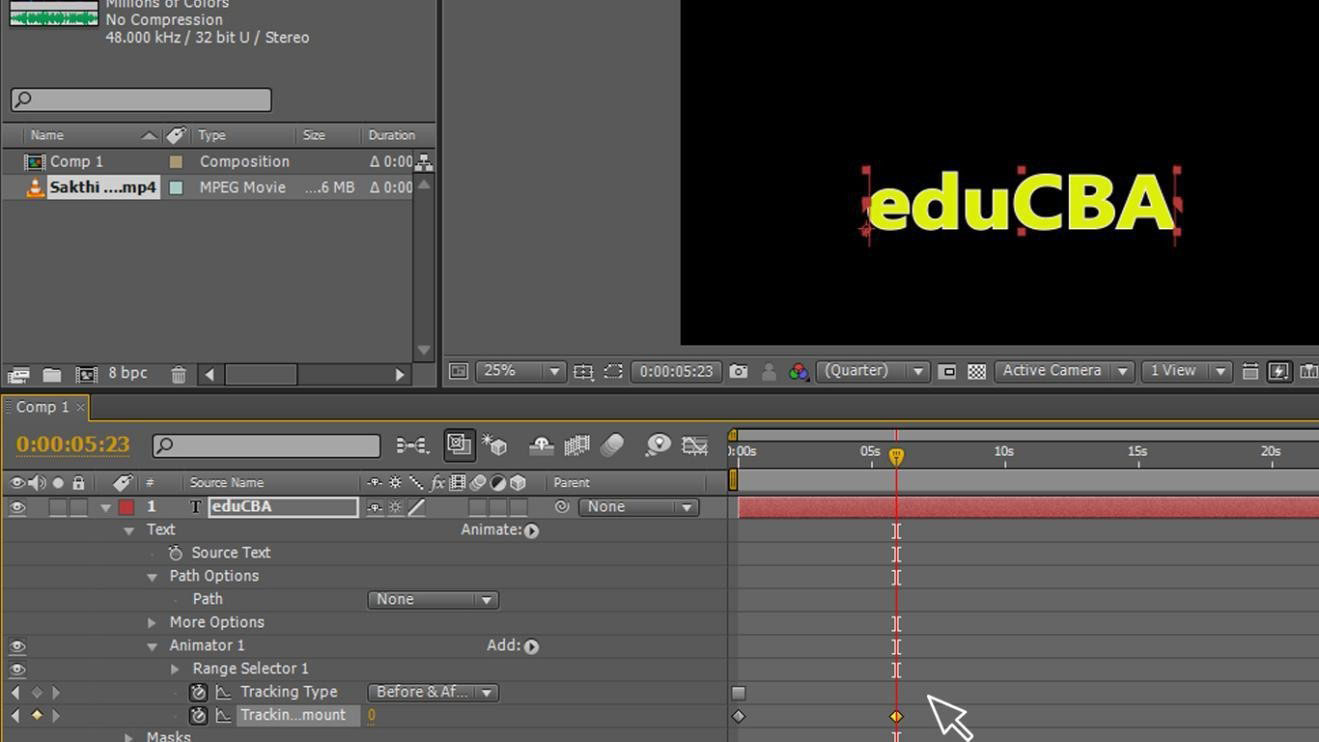The width and height of the screenshot is (1319, 742).
Task: Expand Range Selector 1
Action: pyautogui.click(x=175, y=669)
